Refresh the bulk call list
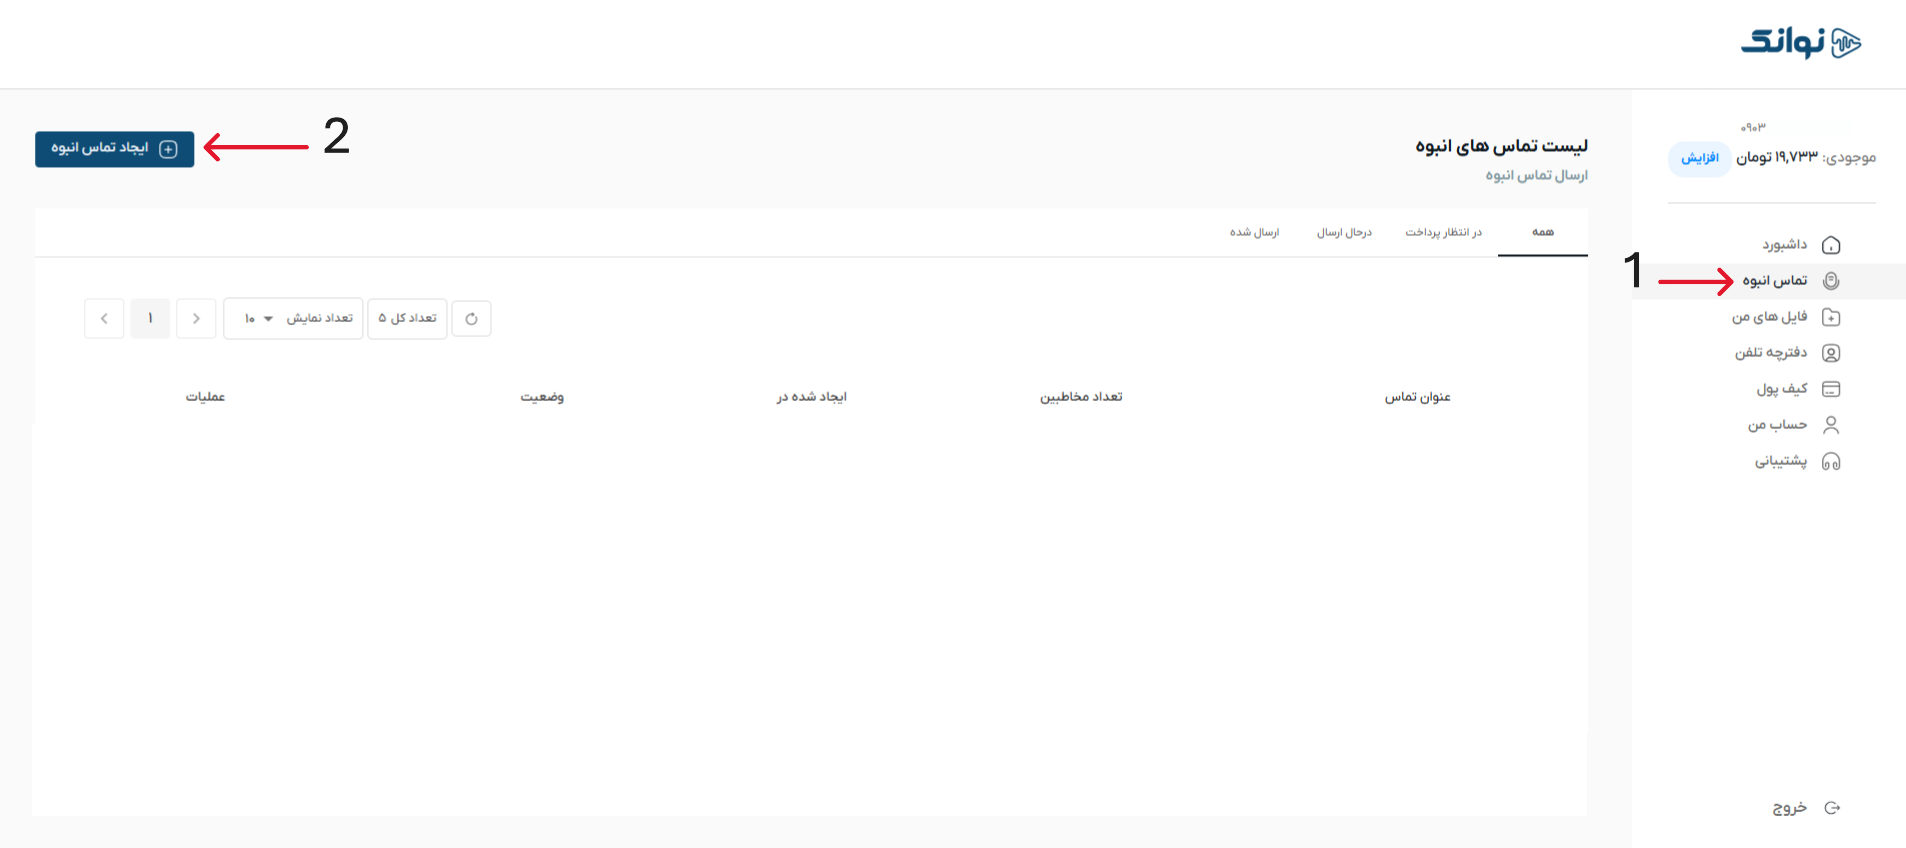 tap(471, 319)
